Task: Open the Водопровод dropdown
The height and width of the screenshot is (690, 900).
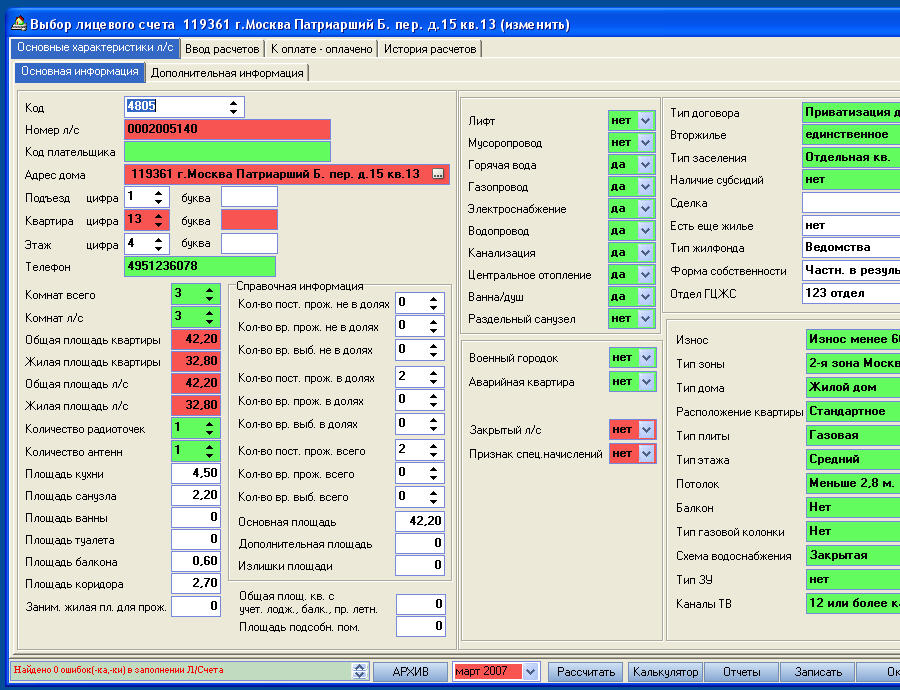Action: click(x=646, y=231)
